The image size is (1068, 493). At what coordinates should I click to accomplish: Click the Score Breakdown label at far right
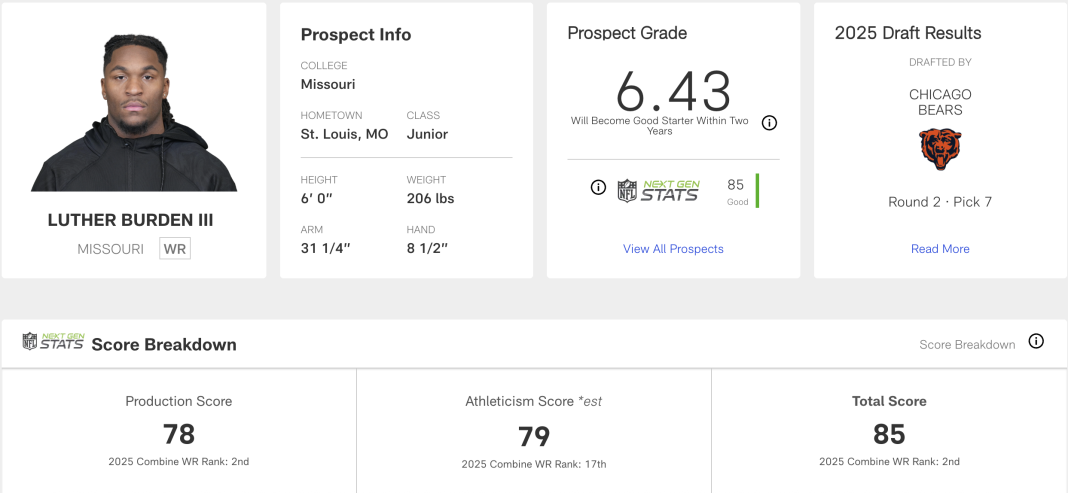[x=967, y=345]
